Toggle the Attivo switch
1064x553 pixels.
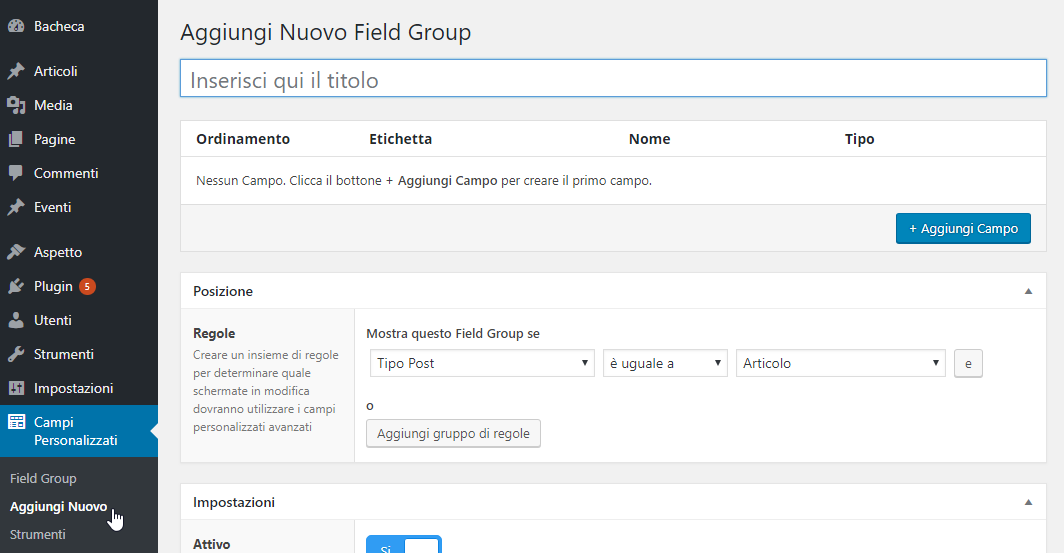403,545
